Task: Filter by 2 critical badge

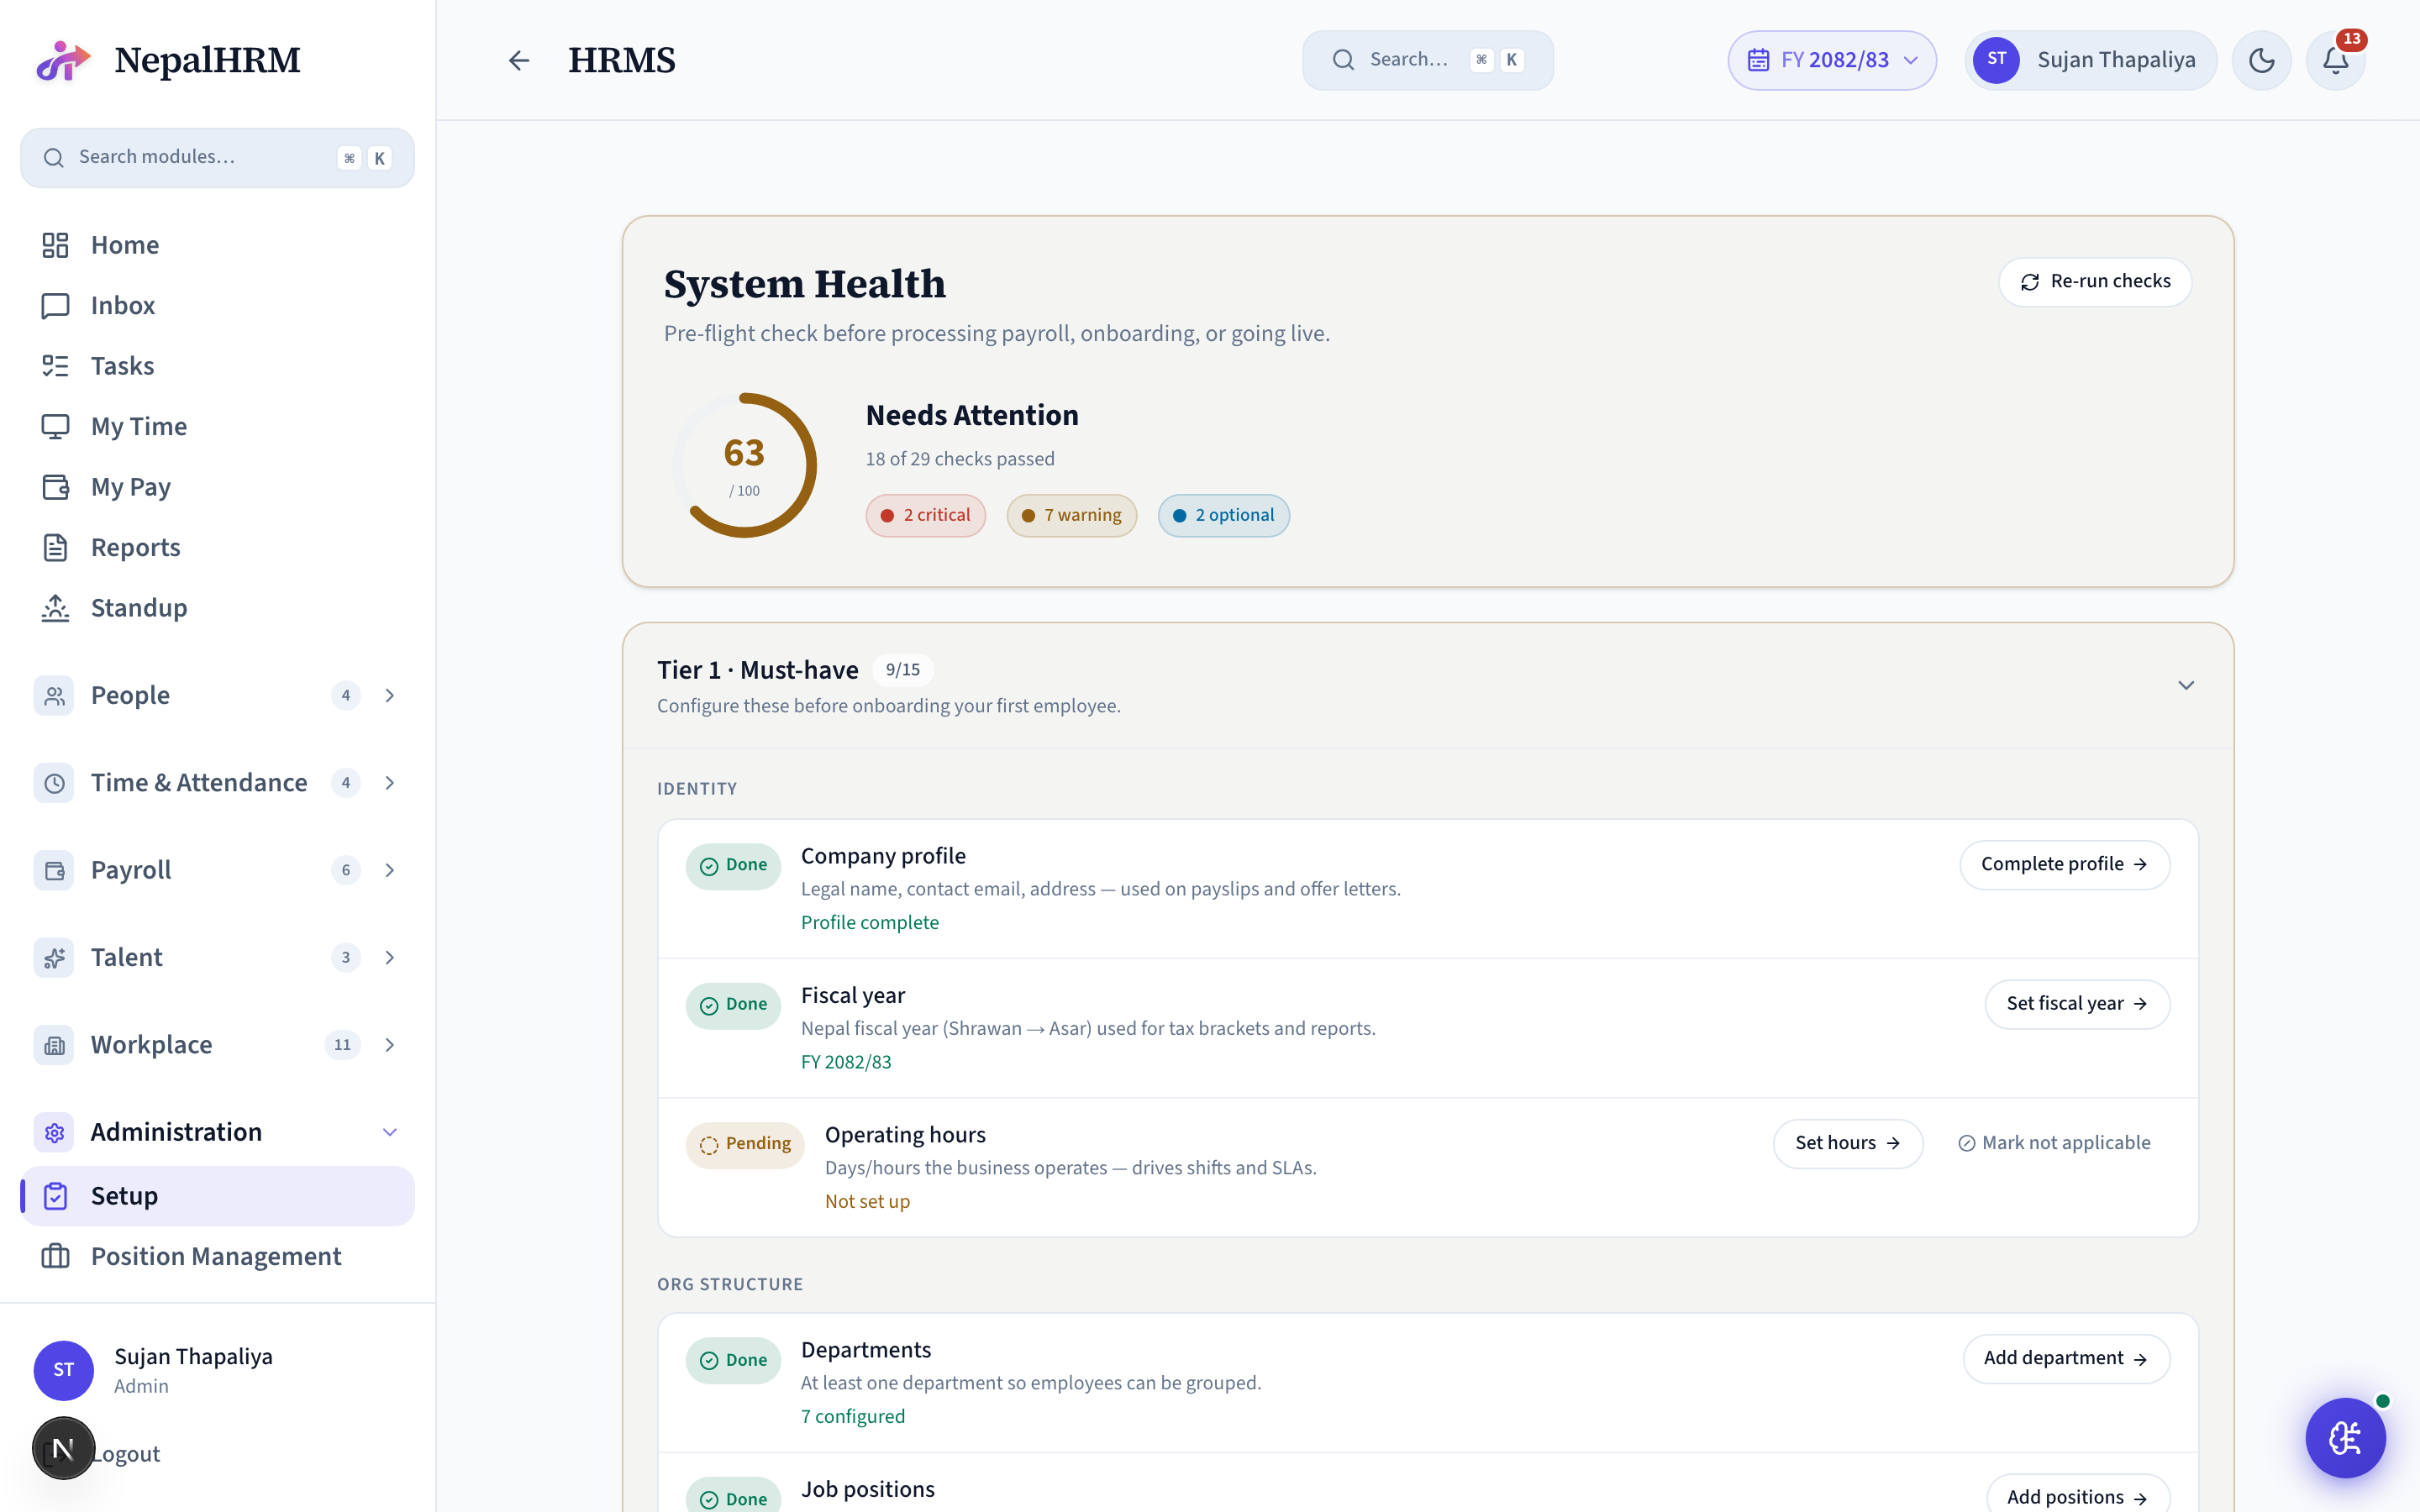Action: coord(925,515)
